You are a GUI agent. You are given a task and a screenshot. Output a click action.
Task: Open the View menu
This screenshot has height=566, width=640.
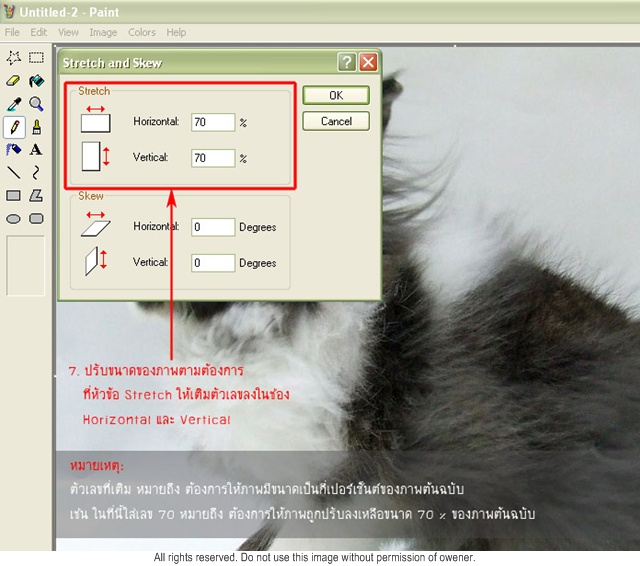68,32
